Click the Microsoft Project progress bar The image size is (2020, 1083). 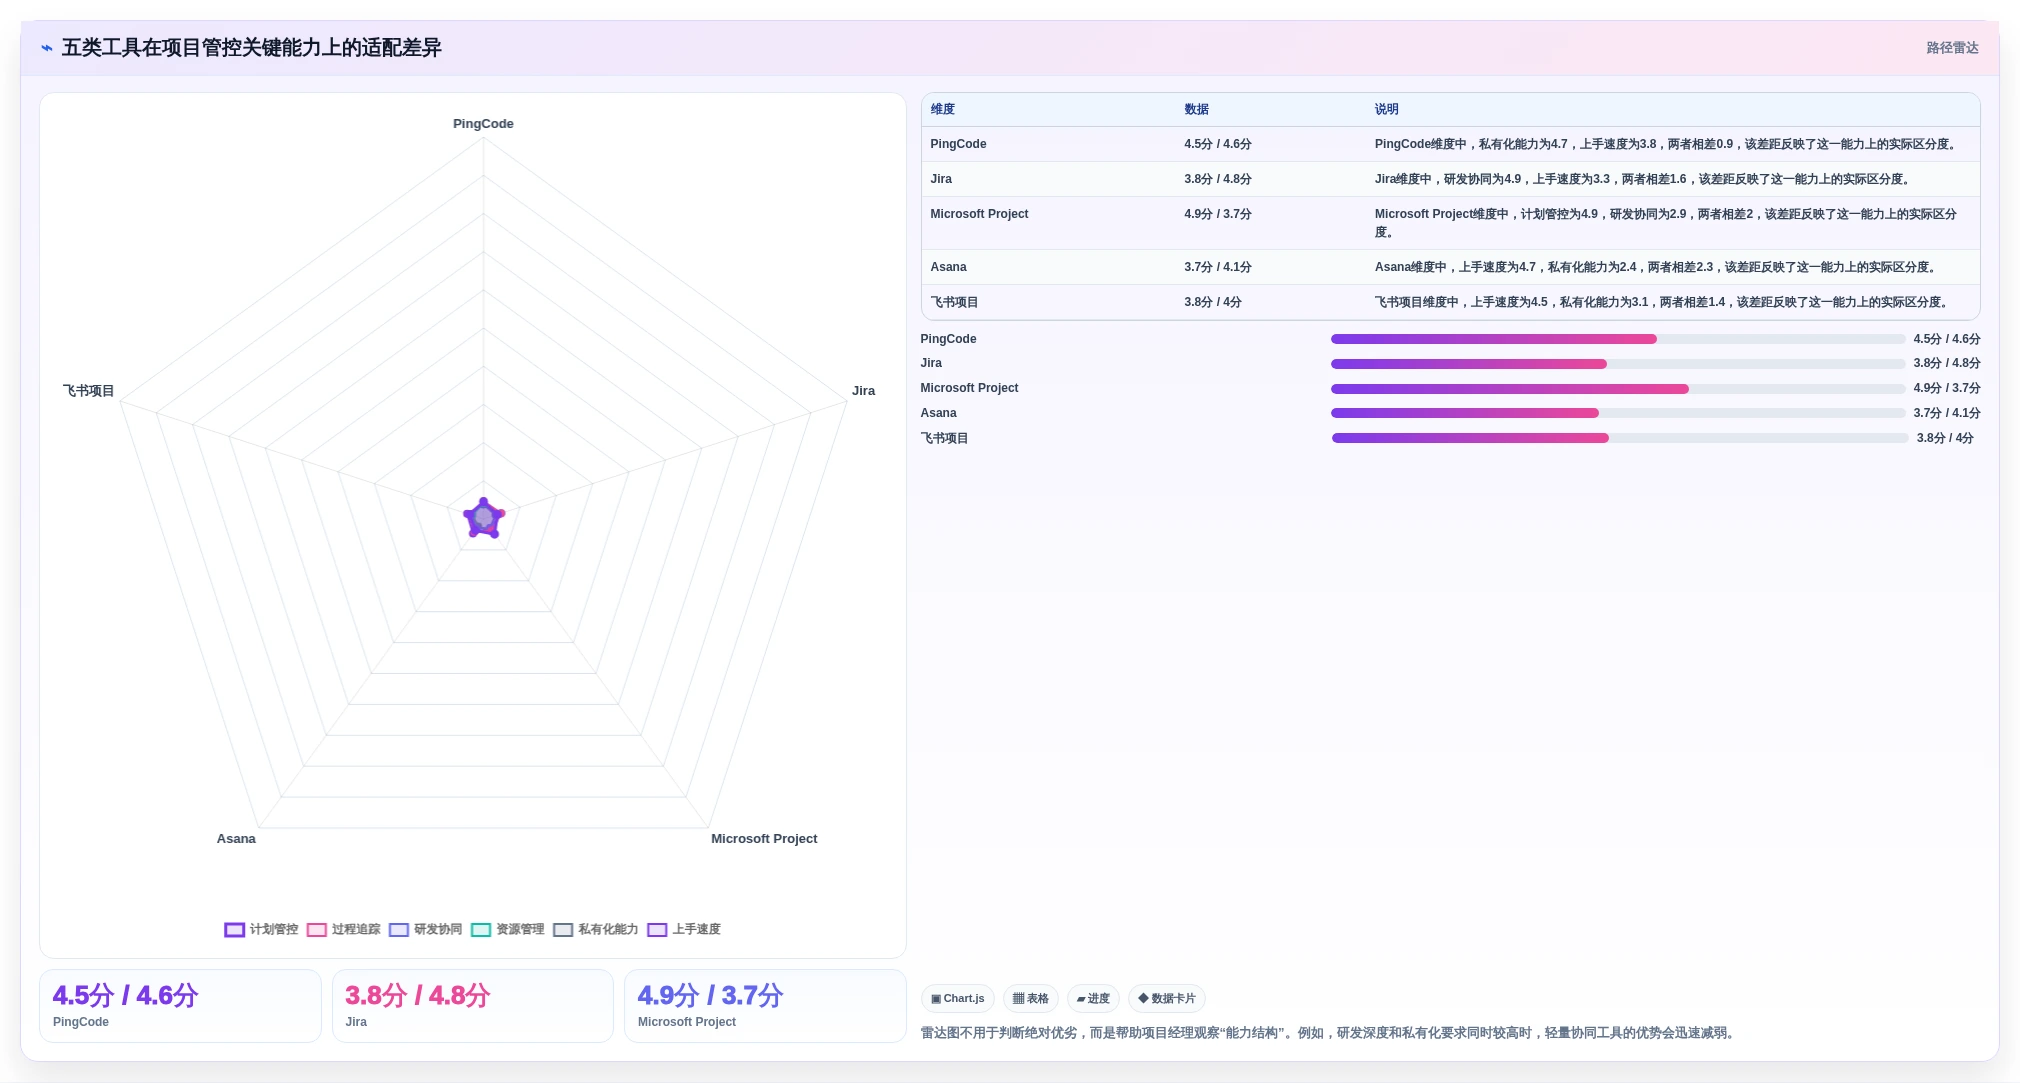point(1617,389)
